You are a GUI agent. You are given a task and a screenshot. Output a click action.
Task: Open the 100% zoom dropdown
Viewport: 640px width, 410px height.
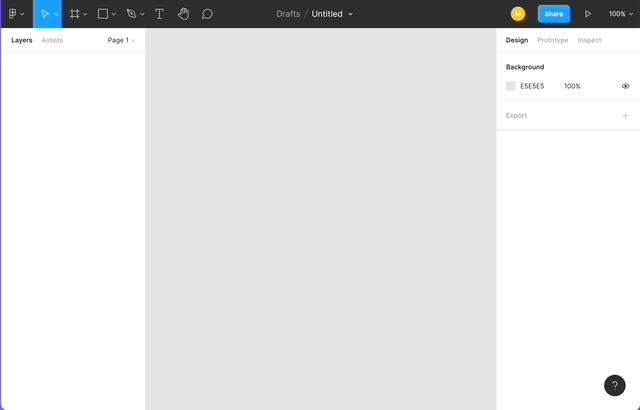[621, 14]
